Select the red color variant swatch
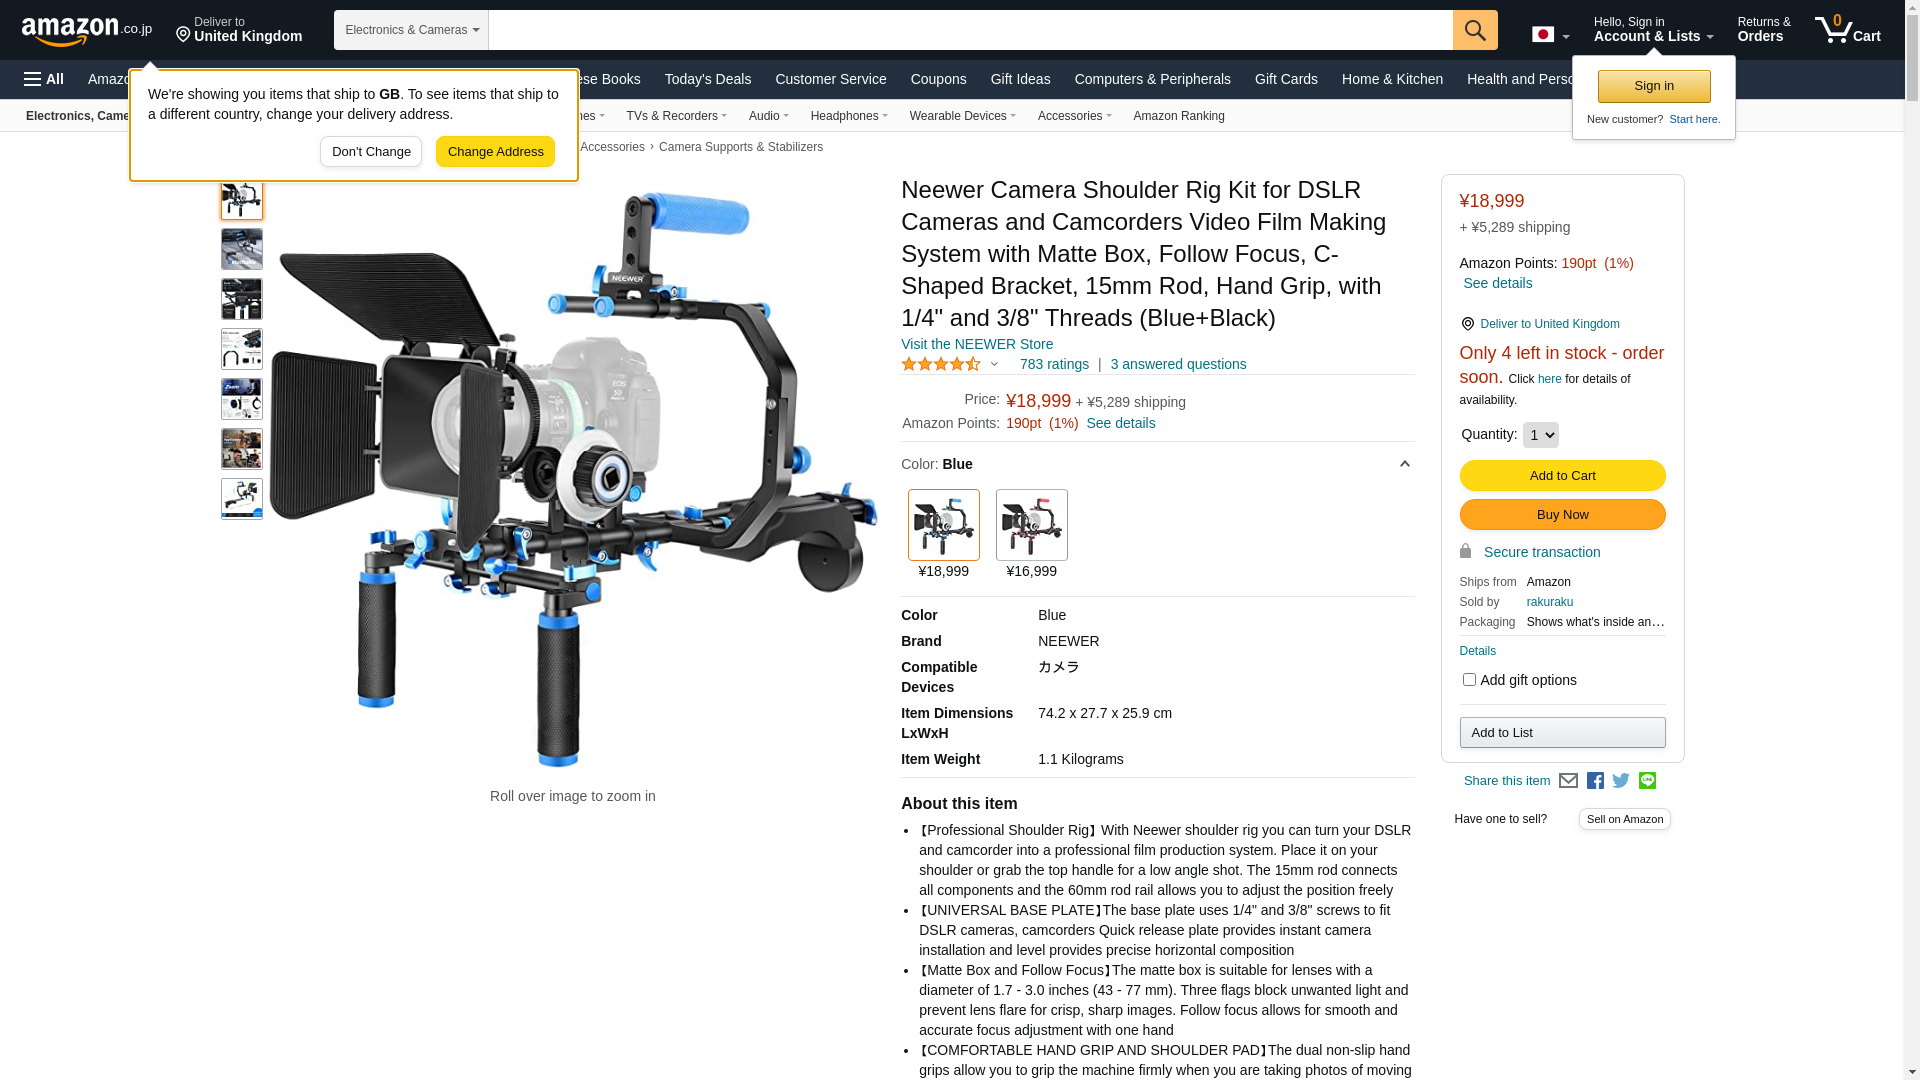This screenshot has width=1920, height=1080. [1031, 525]
